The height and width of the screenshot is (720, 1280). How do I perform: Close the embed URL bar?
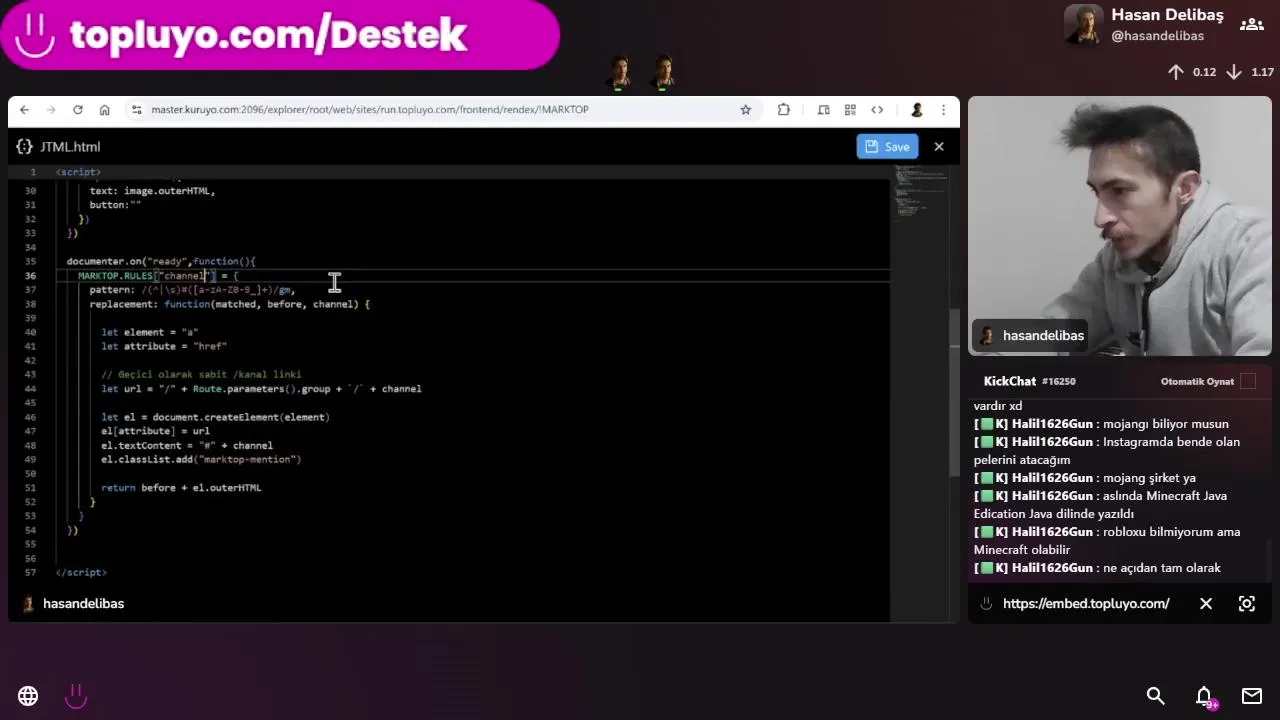point(1206,604)
